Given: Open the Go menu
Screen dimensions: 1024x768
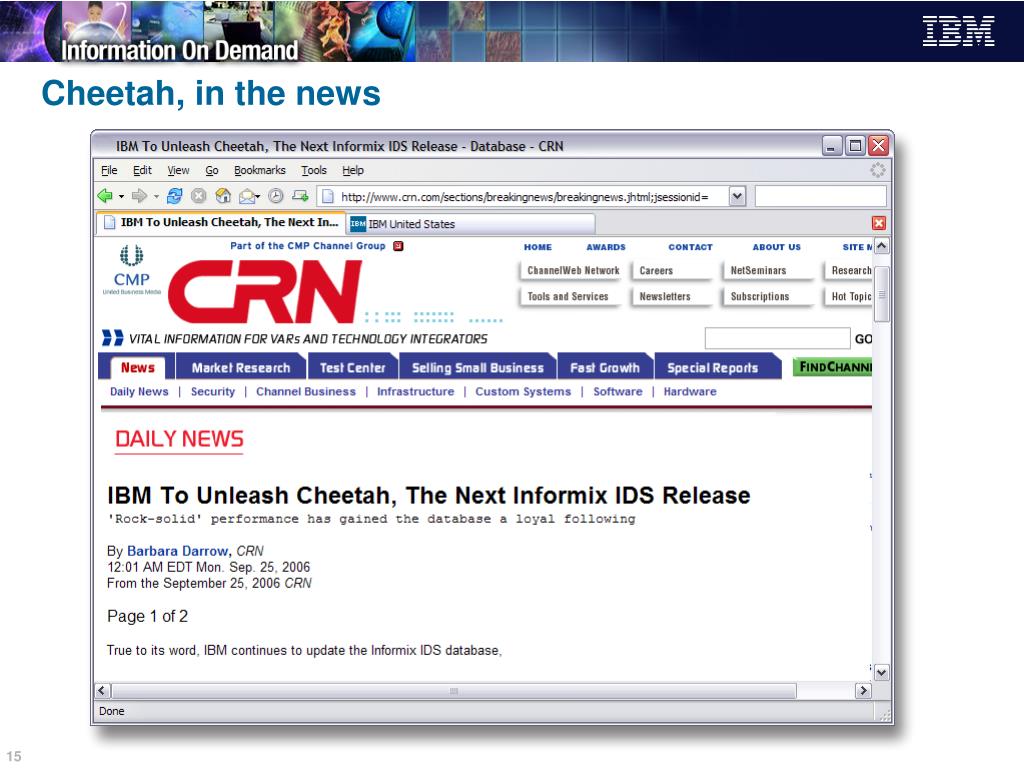Looking at the screenshot, I should [x=212, y=170].
